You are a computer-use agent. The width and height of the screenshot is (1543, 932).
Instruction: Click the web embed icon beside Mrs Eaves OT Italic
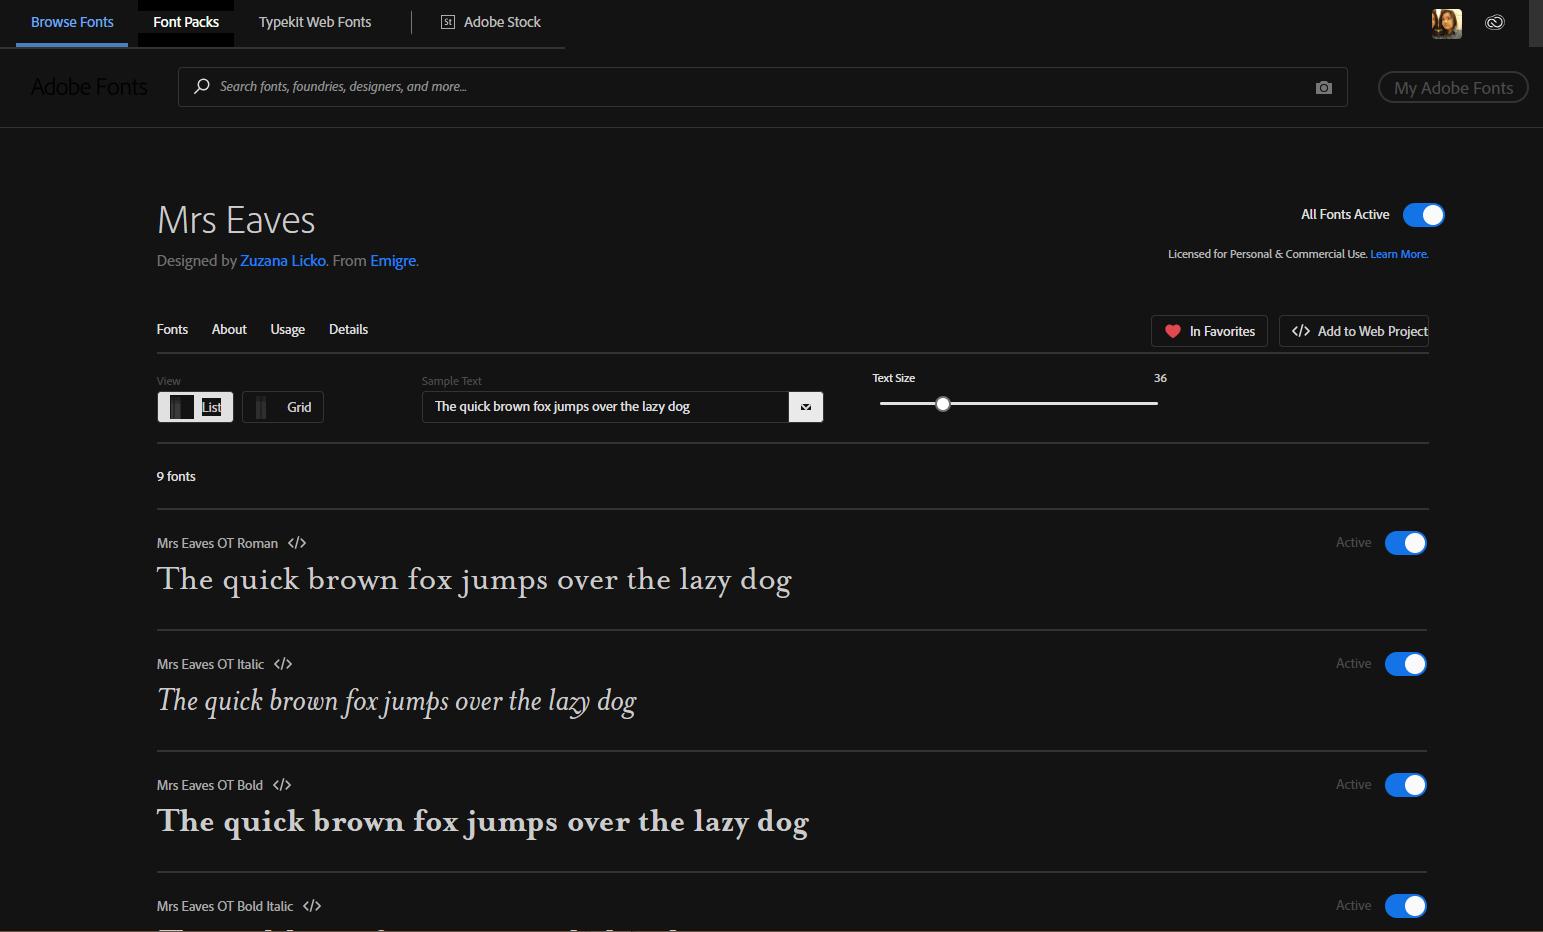pyautogui.click(x=283, y=663)
